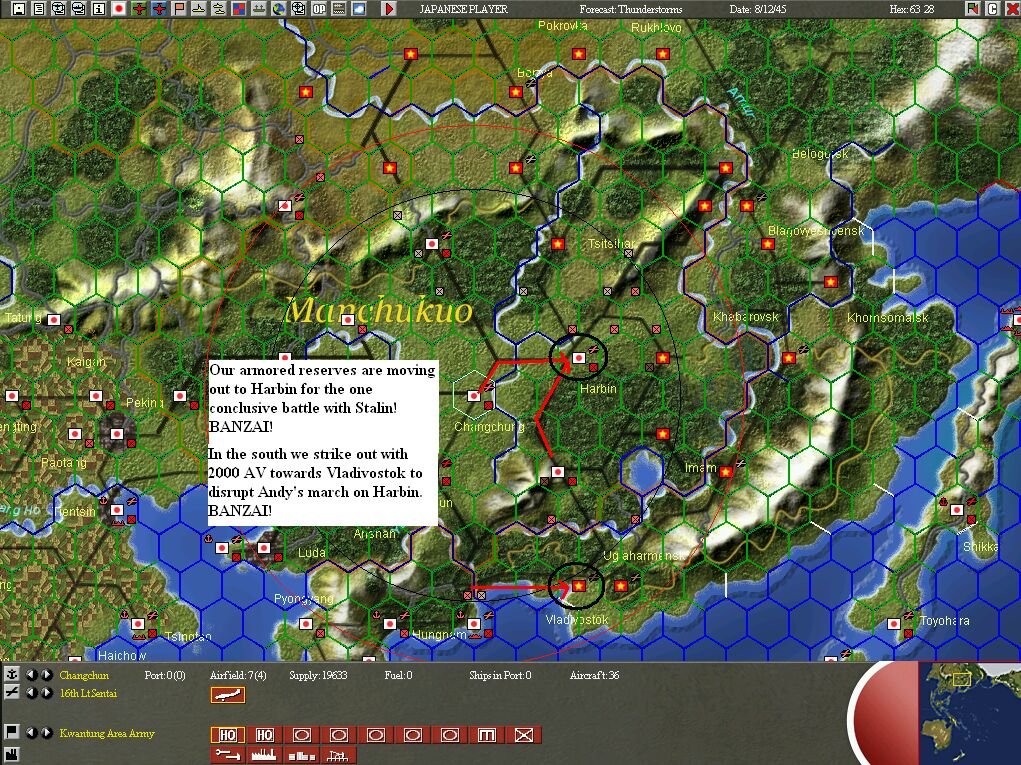Click the black flag icon beside Kwantung Area Army
Image resolution: width=1021 pixels, height=765 pixels.
pyautogui.click(x=12, y=732)
